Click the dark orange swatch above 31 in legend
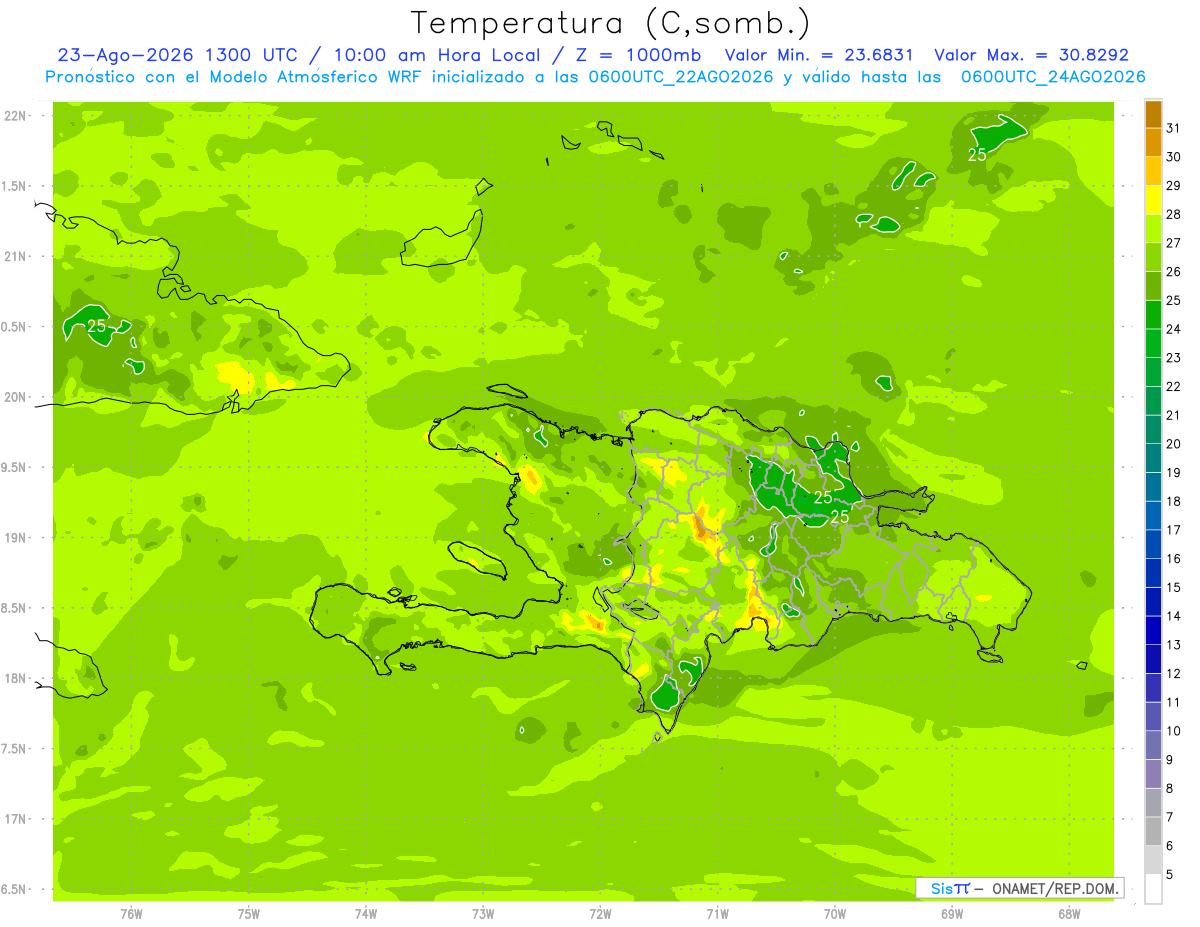 1153,114
